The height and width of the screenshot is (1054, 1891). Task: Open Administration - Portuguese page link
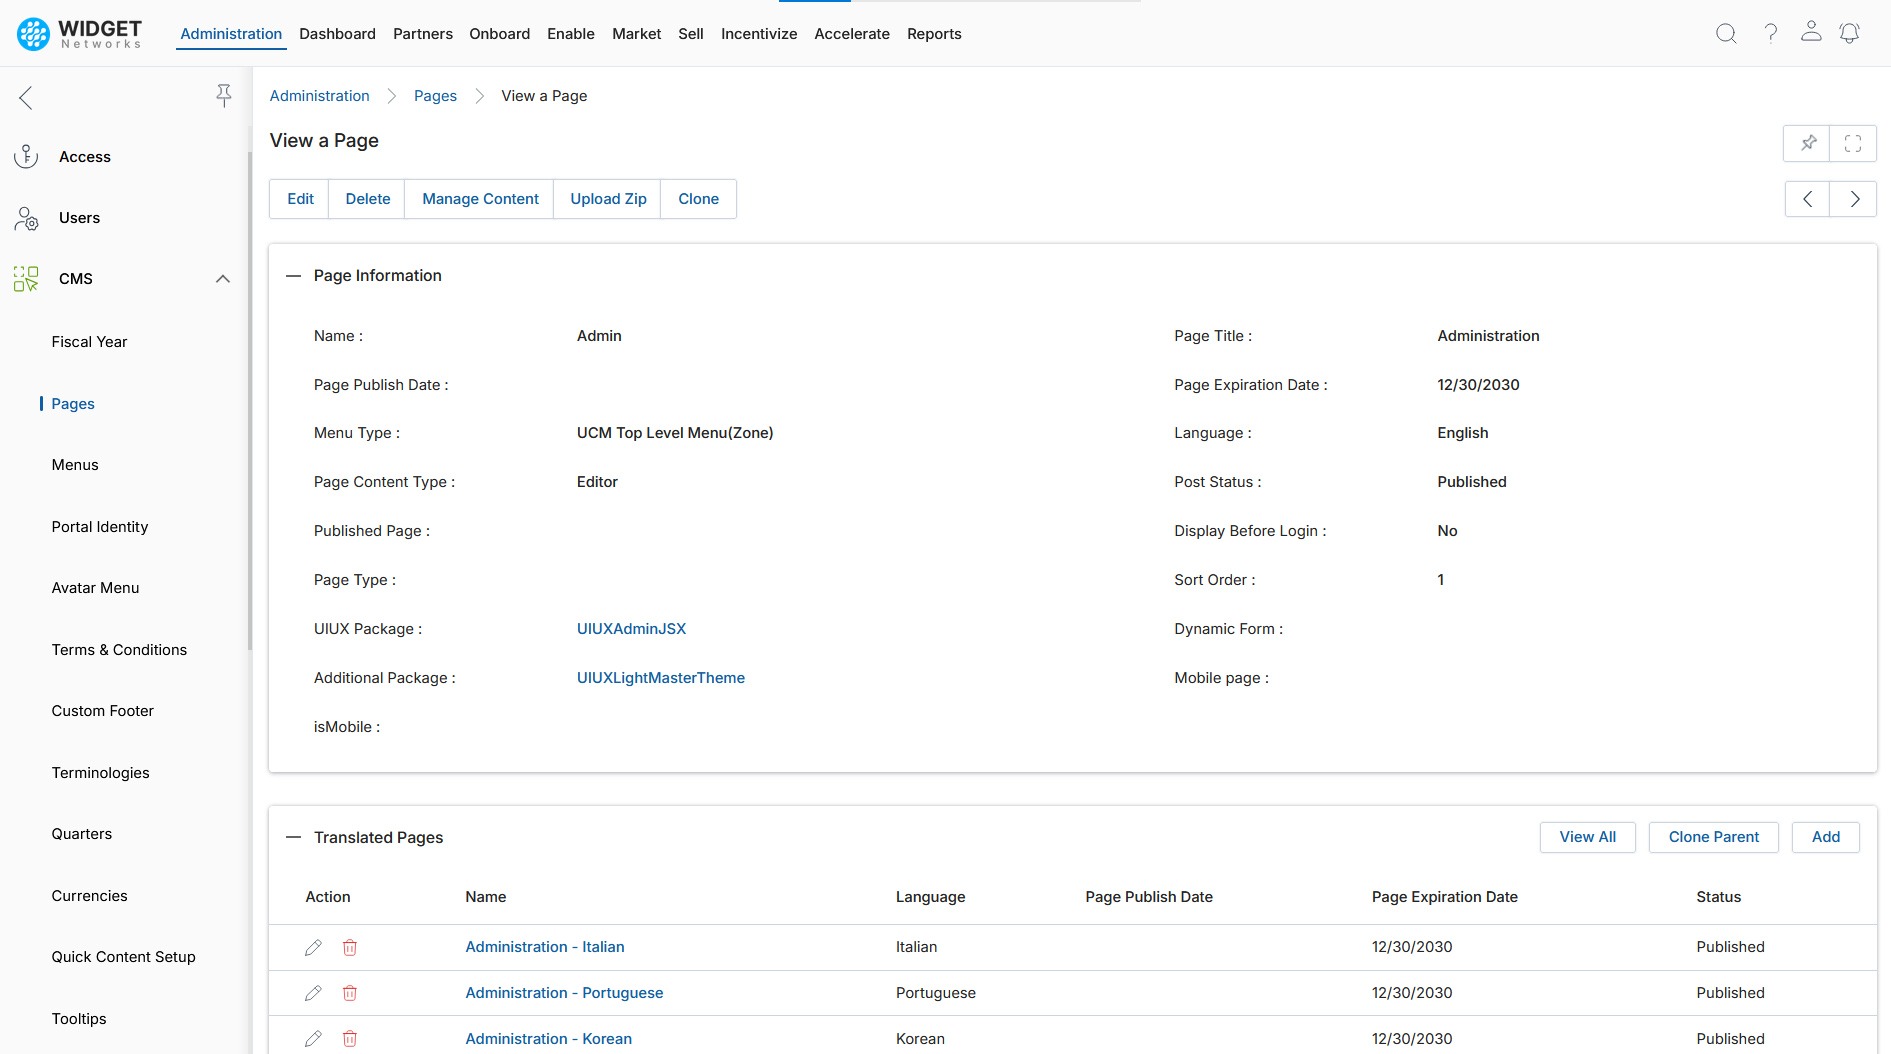click(564, 993)
